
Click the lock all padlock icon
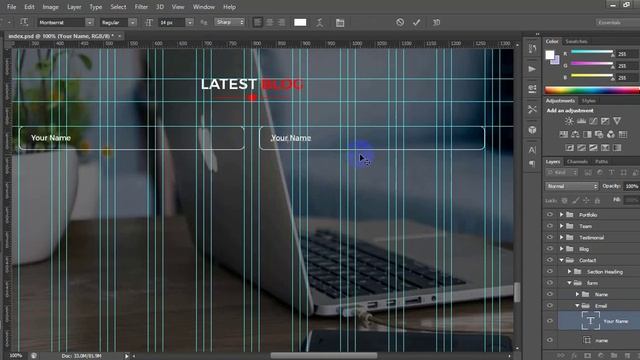597,200
